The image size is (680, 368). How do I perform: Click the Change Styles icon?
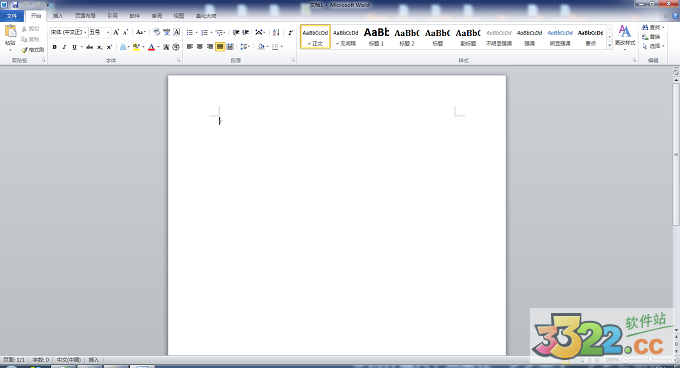(x=624, y=36)
